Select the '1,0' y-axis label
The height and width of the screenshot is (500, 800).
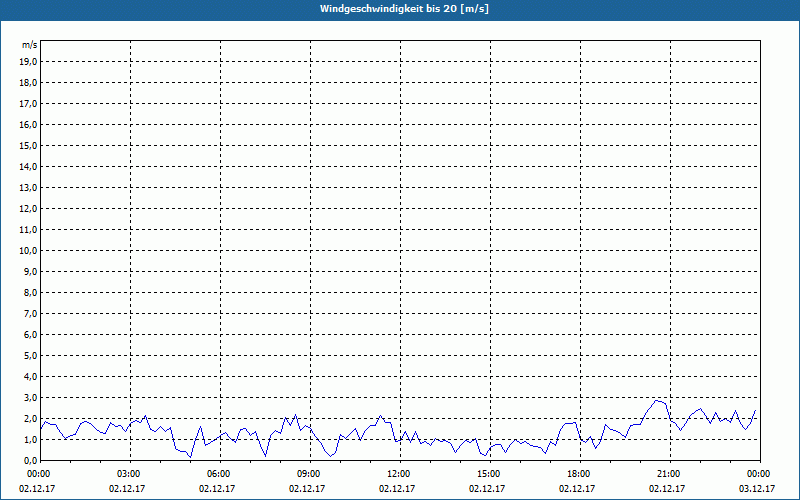click(x=30, y=439)
